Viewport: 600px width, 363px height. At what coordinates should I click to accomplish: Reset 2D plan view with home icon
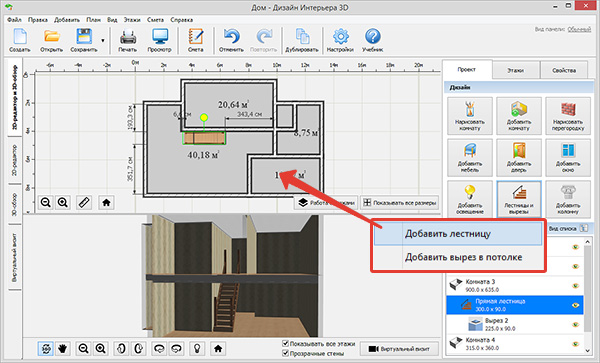tap(106, 202)
